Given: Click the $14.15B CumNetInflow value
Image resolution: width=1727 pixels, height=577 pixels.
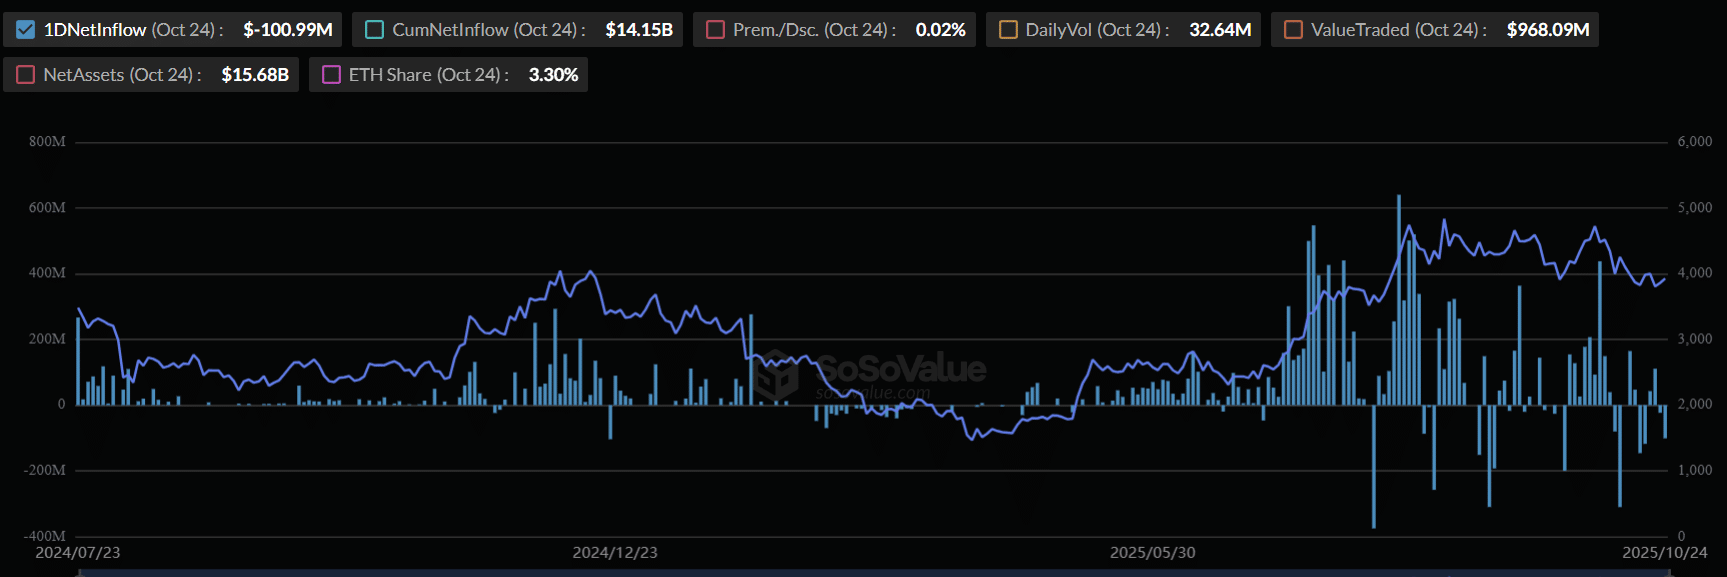Looking at the screenshot, I should coord(639,30).
